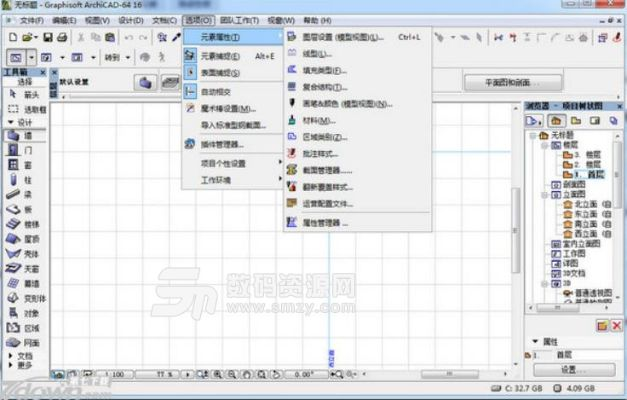This screenshot has height=400, width=627.
Task: Click the Print toolbar icon
Action: click(62, 37)
